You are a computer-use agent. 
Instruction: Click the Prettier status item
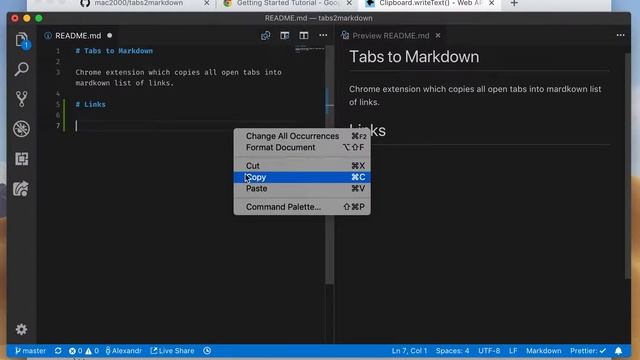(x=588, y=351)
